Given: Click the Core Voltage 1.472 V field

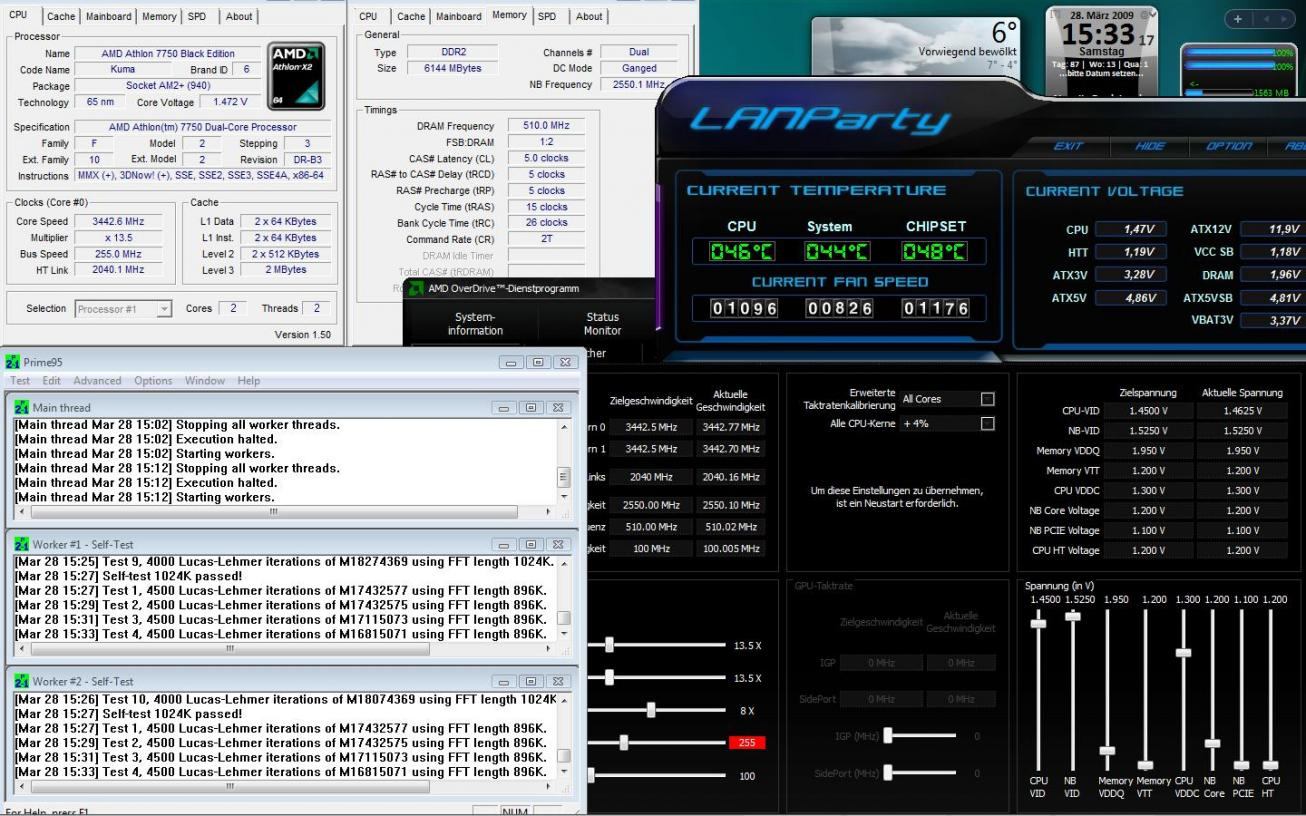Looking at the screenshot, I should 228,103.
